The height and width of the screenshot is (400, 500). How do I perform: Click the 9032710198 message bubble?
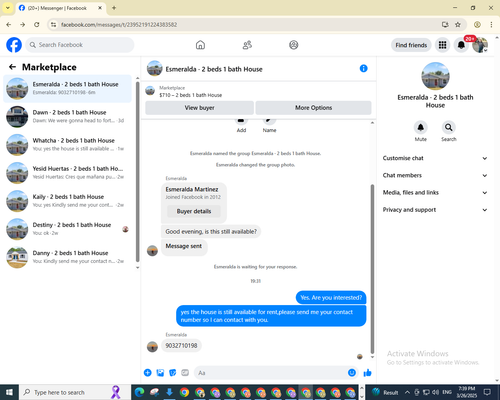pyautogui.click(x=181, y=345)
